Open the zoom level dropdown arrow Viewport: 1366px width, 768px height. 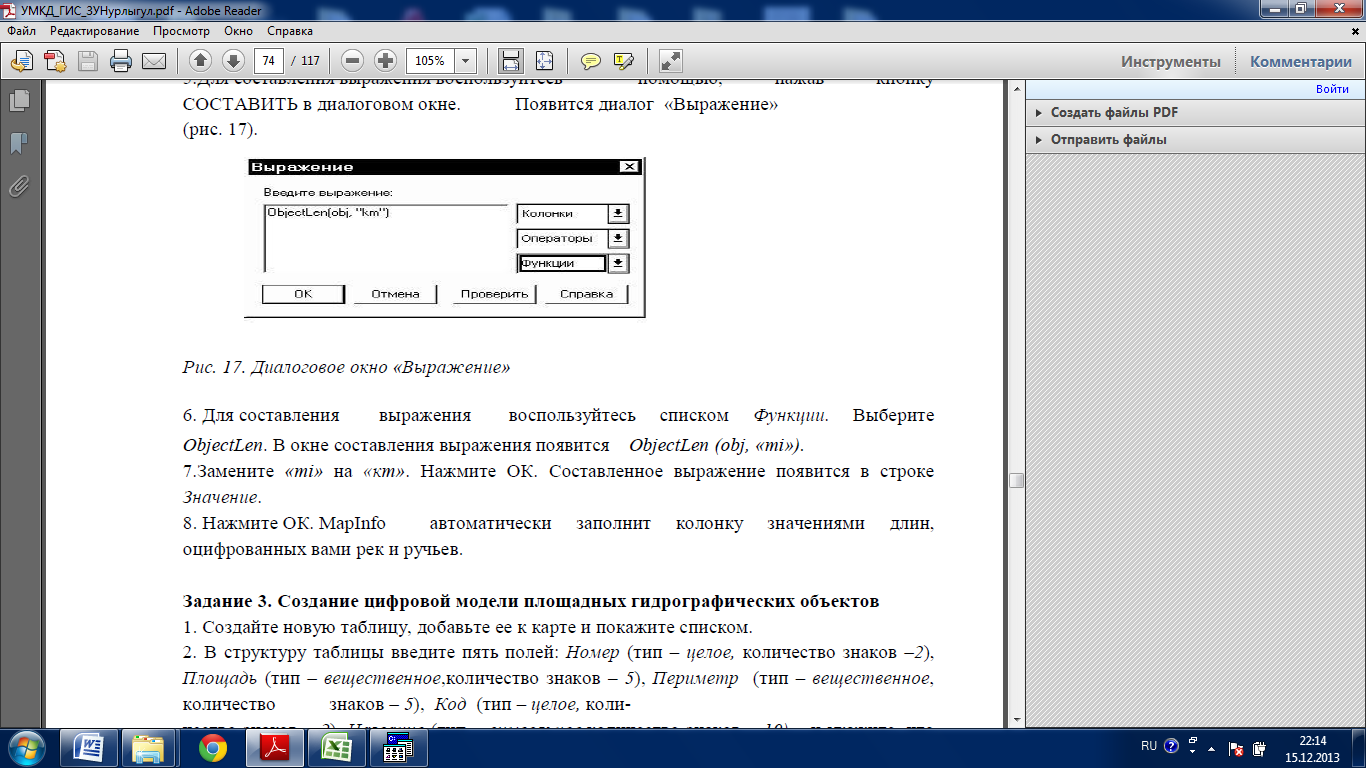coord(465,60)
